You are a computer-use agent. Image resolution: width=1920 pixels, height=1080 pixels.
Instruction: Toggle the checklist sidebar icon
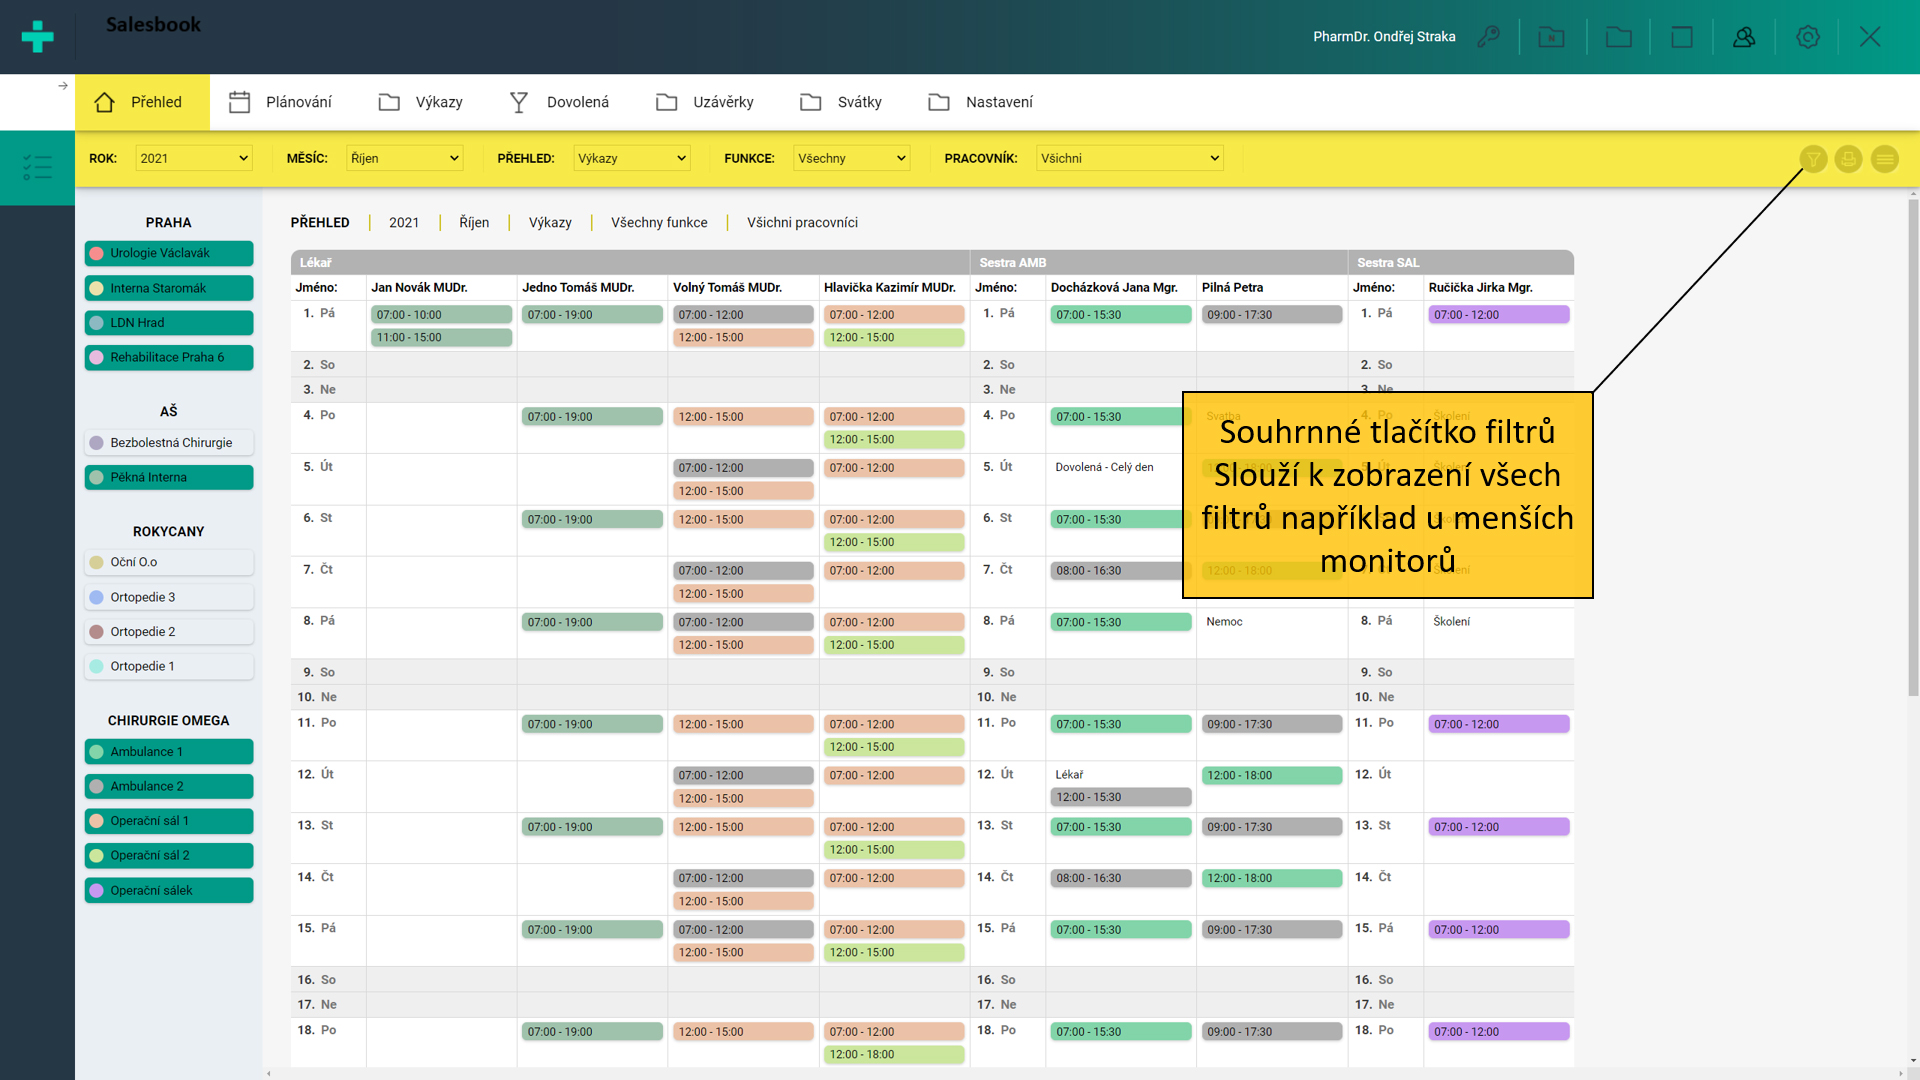pyautogui.click(x=37, y=167)
